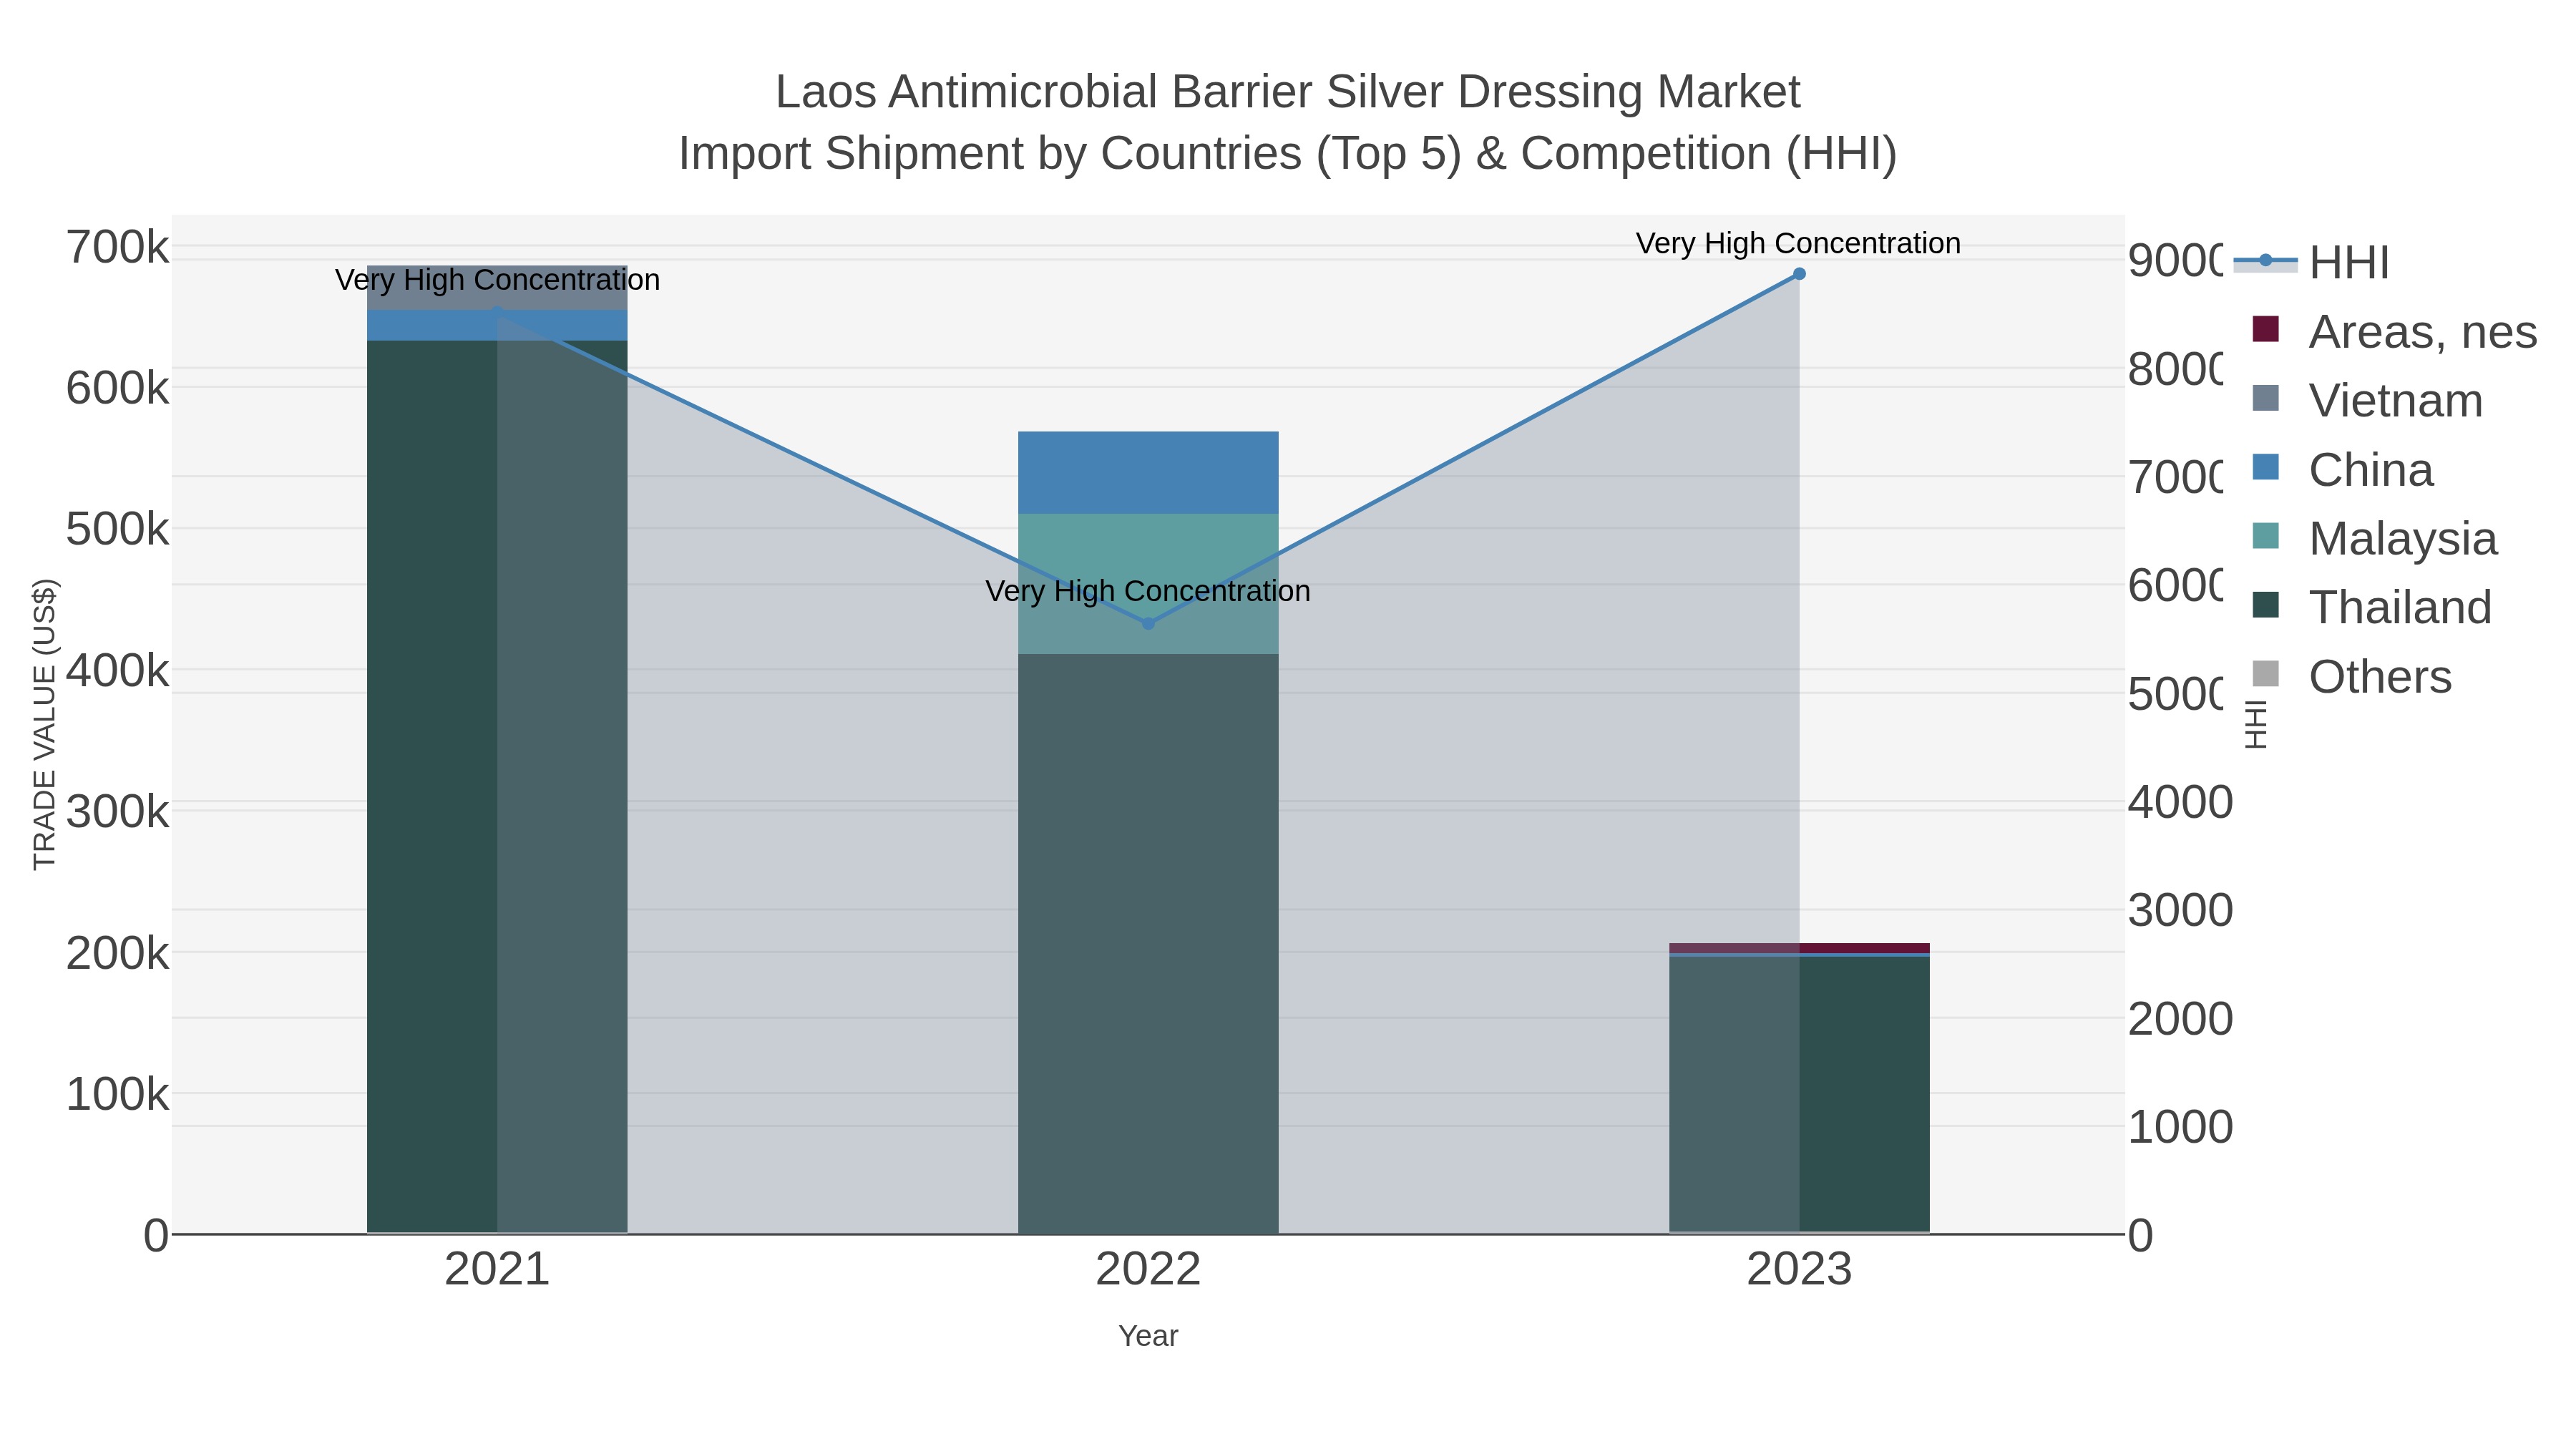Click the 100k y-axis tick label

pos(118,1094)
